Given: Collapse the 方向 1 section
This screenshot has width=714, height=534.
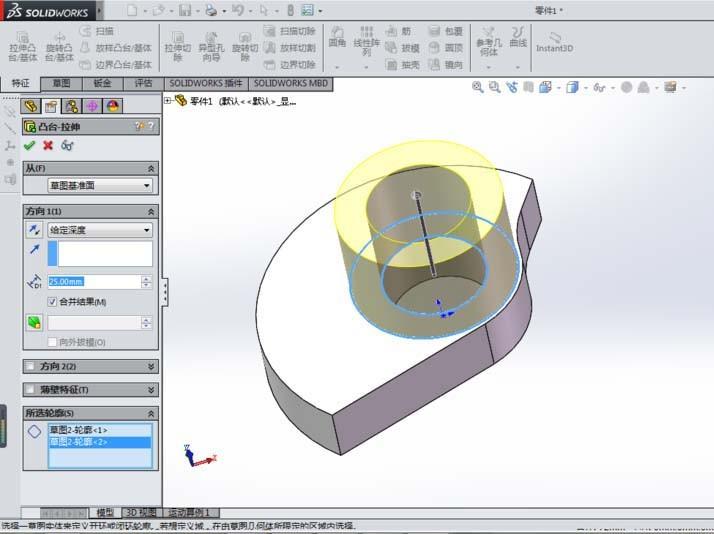Looking at the screenshot, I should pos(151,211).
